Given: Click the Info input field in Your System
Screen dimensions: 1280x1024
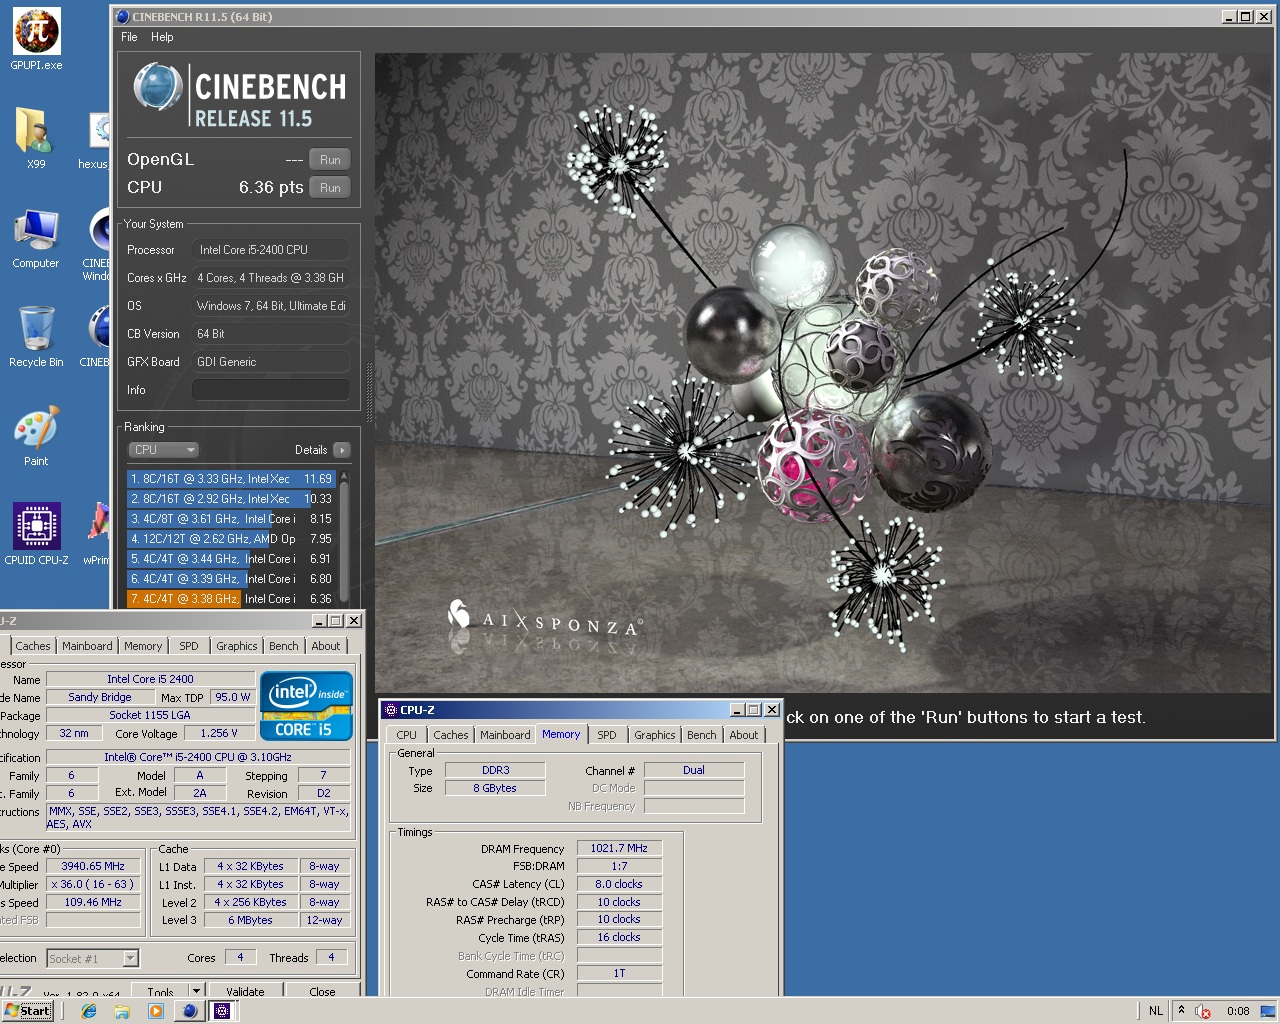Looking at the screenshot, I should point(271,390).
